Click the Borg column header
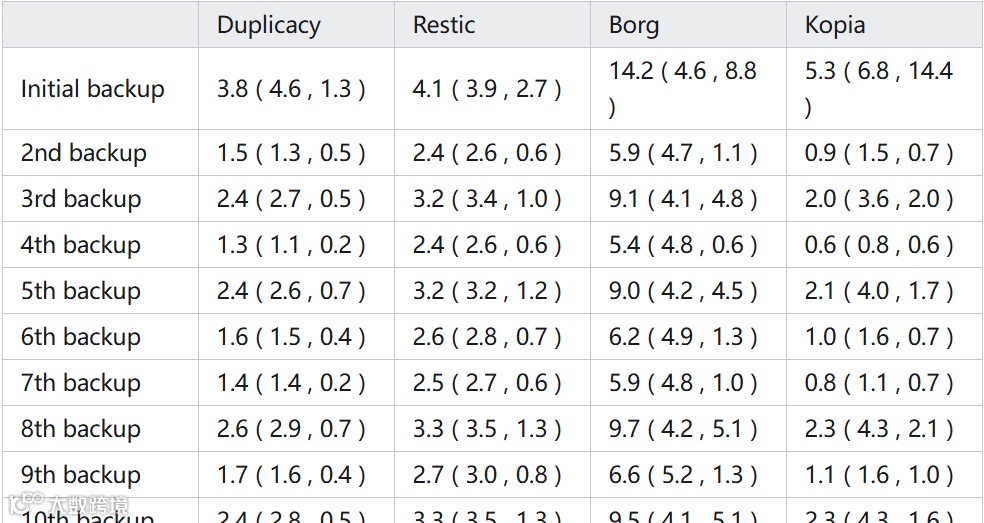This screenshot has height=523, width=984. pos(634,26)
